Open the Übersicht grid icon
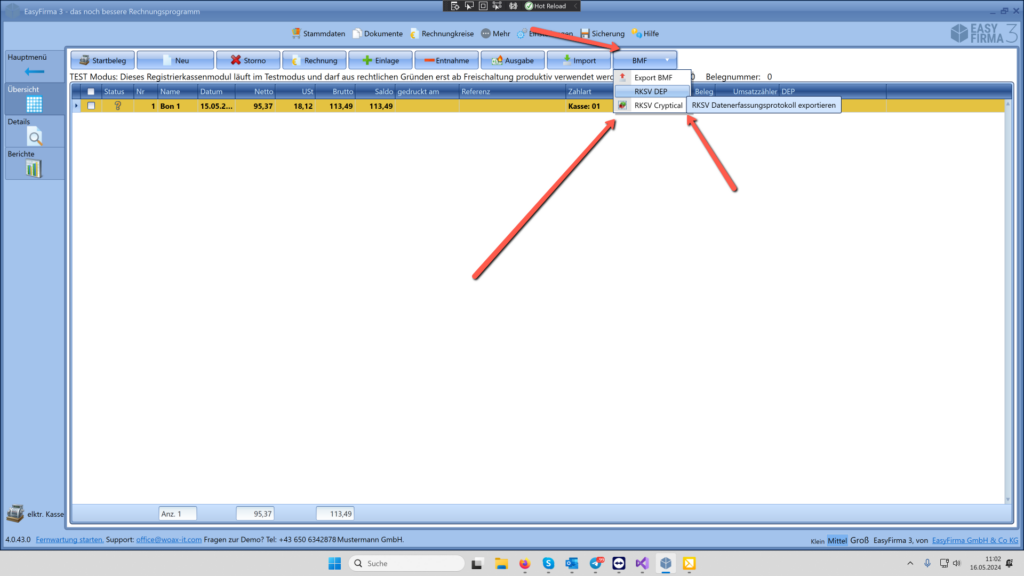Screen dimensions: 1024x576 click(34, 104)
